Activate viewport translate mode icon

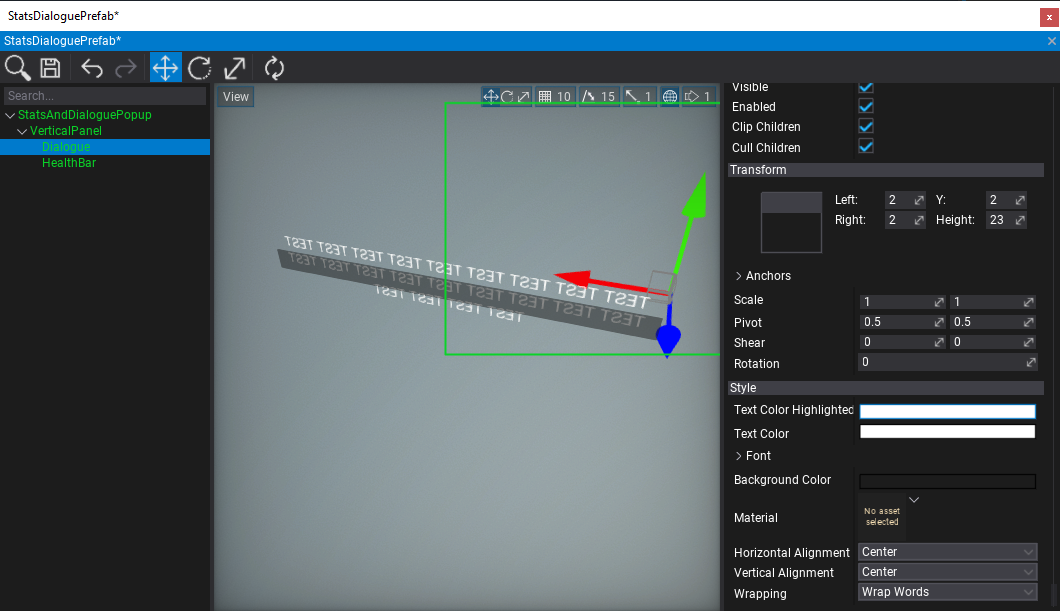(x=491, y=97)
